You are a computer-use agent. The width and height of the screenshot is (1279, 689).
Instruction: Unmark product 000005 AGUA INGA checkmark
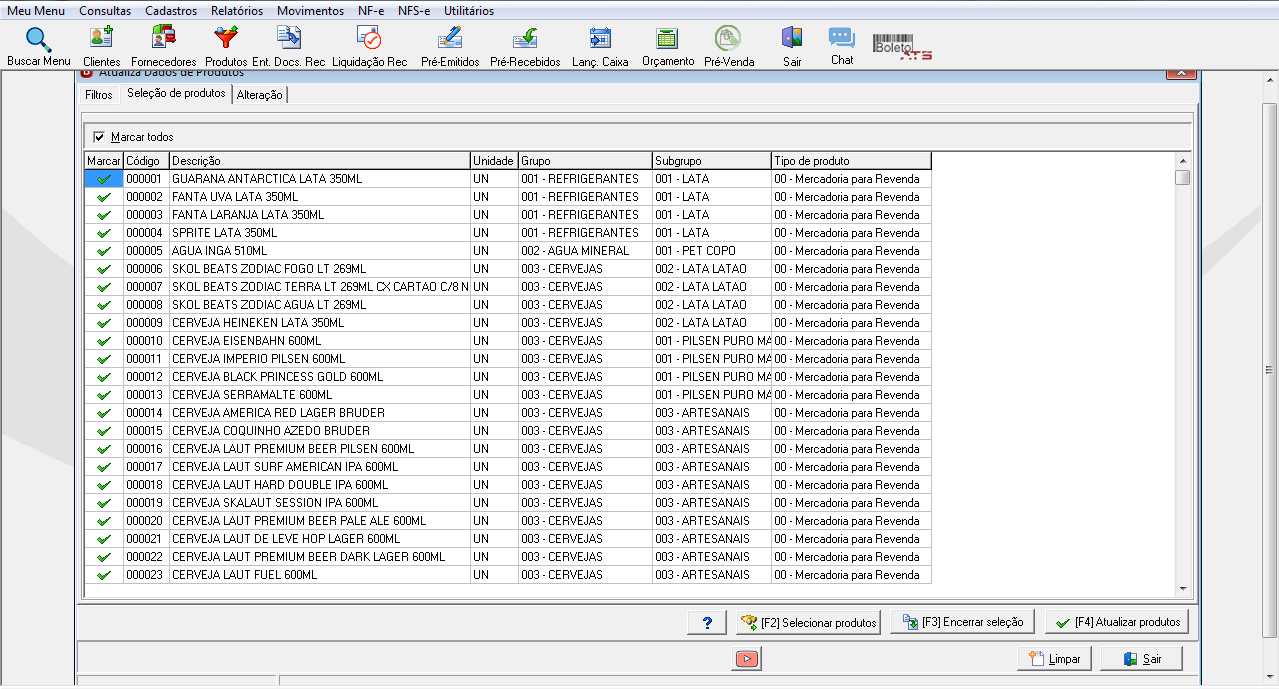(x=103, y=251)
